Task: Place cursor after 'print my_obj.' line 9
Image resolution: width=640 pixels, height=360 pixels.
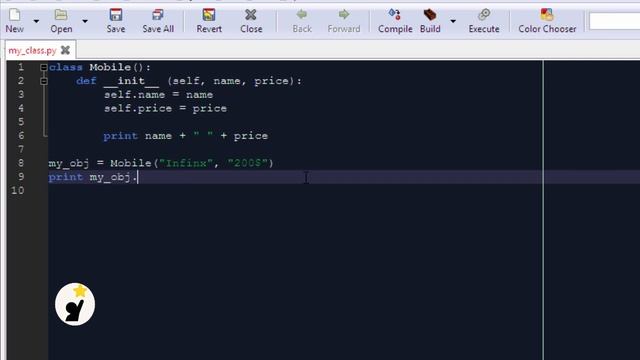Action: click(x=139, y=177)
